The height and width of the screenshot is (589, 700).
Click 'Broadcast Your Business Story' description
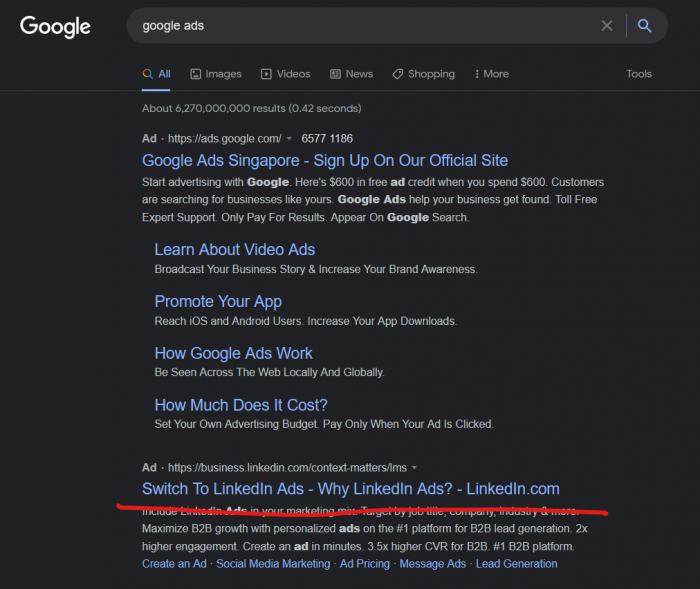[x=316, y=269]
